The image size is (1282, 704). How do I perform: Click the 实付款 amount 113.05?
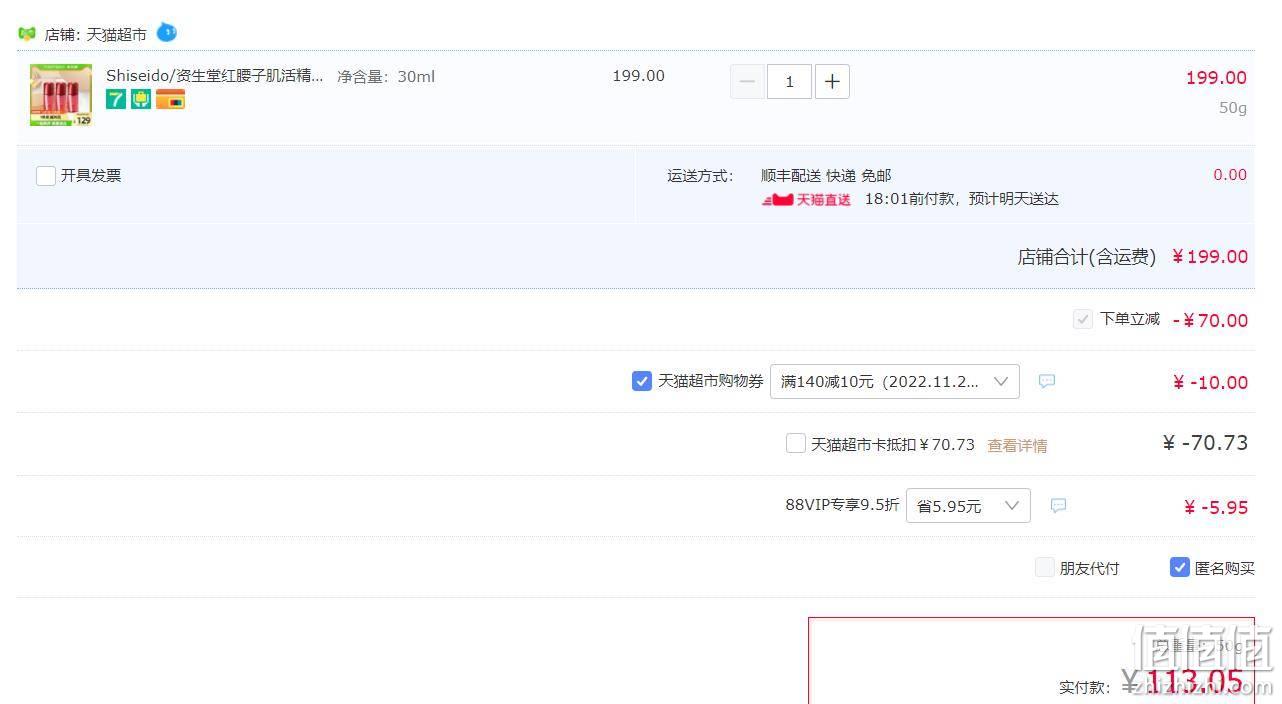pyautogui.click(x=1182, y=684)
